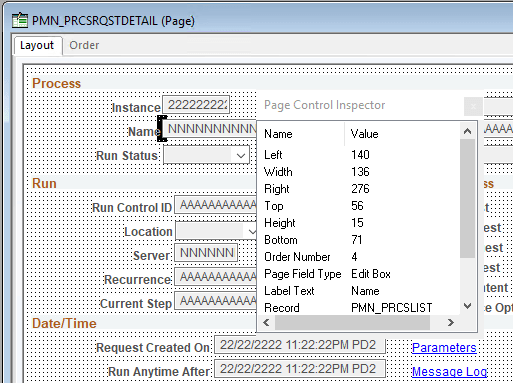Select the Run Anytime After field

(300, 369)
